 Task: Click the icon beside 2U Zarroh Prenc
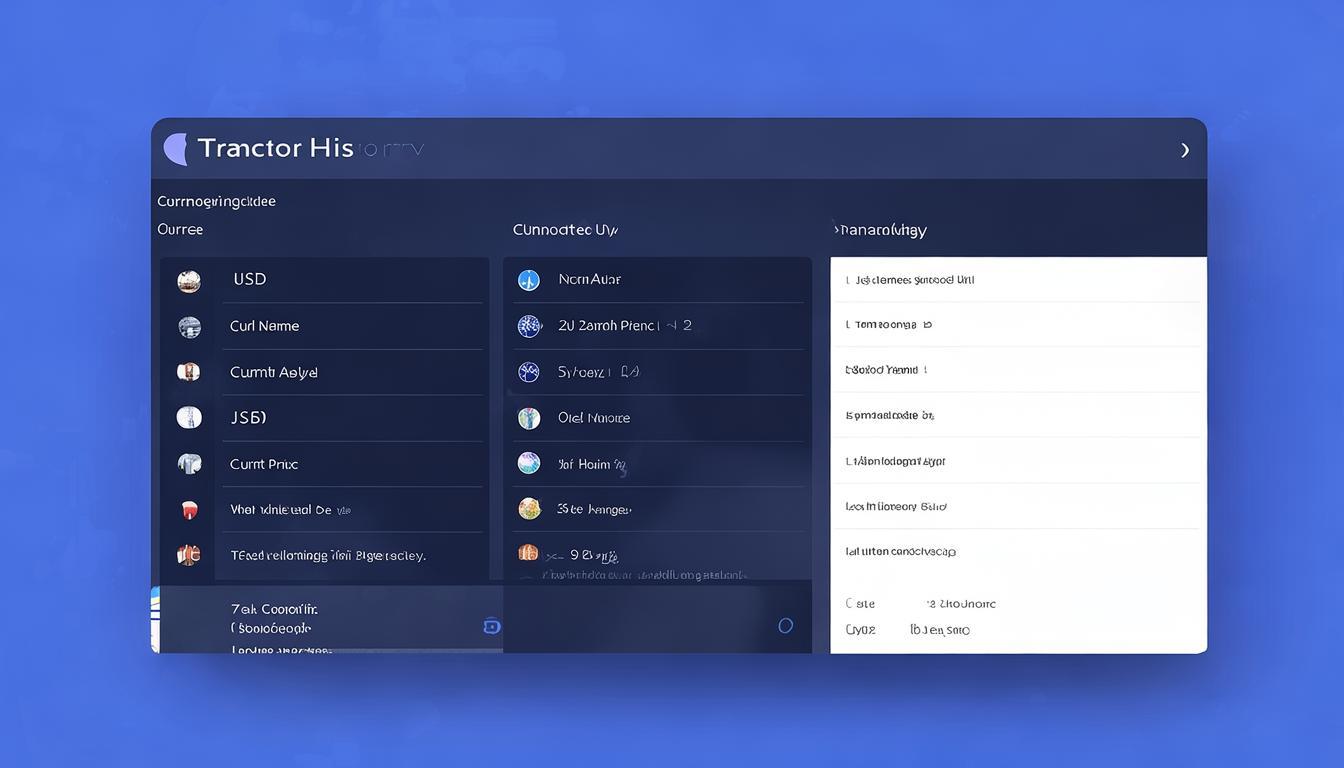click(x=529, y=326)
